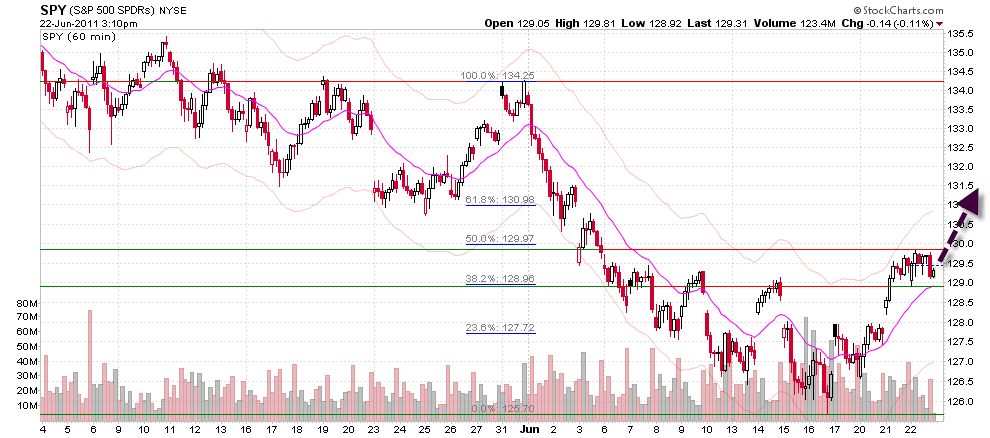This screenshot has height=438, width=990.
Task: Click the 14 date label on axis
Action: [759, 429]
